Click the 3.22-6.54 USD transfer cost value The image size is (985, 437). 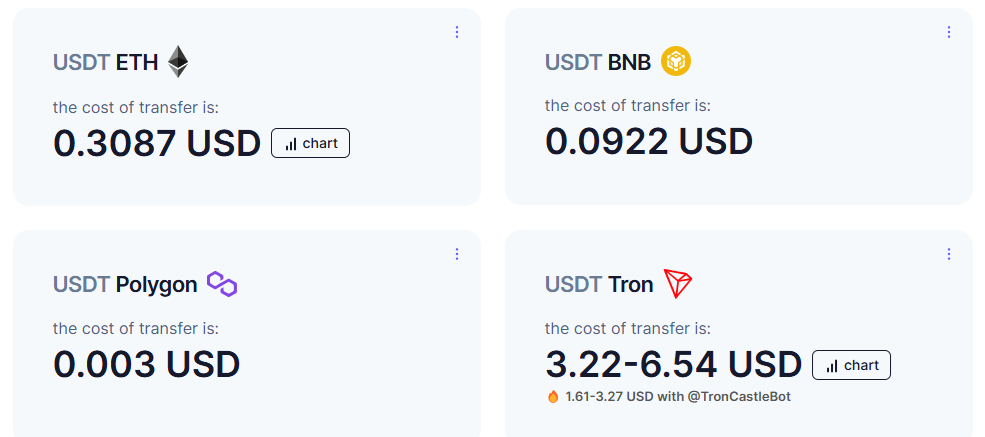click(x=673, y=364)
